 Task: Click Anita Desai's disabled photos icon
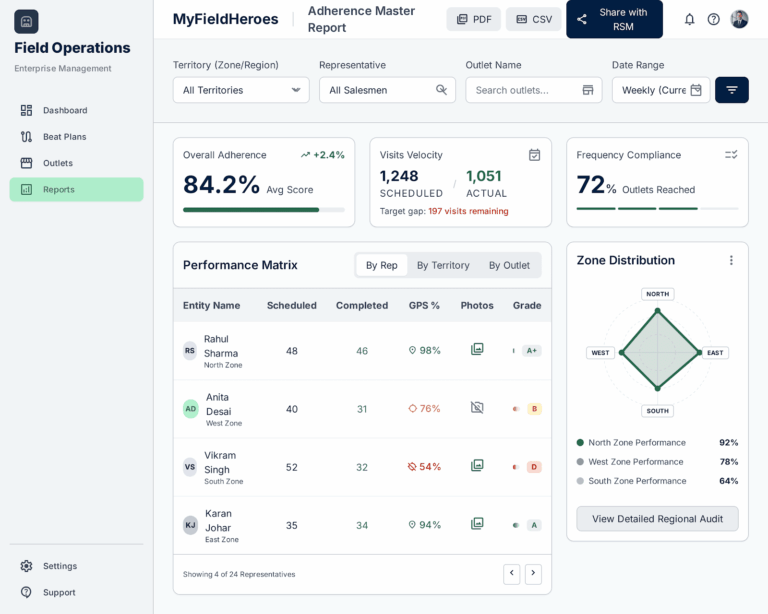click(x=477, y=407)
